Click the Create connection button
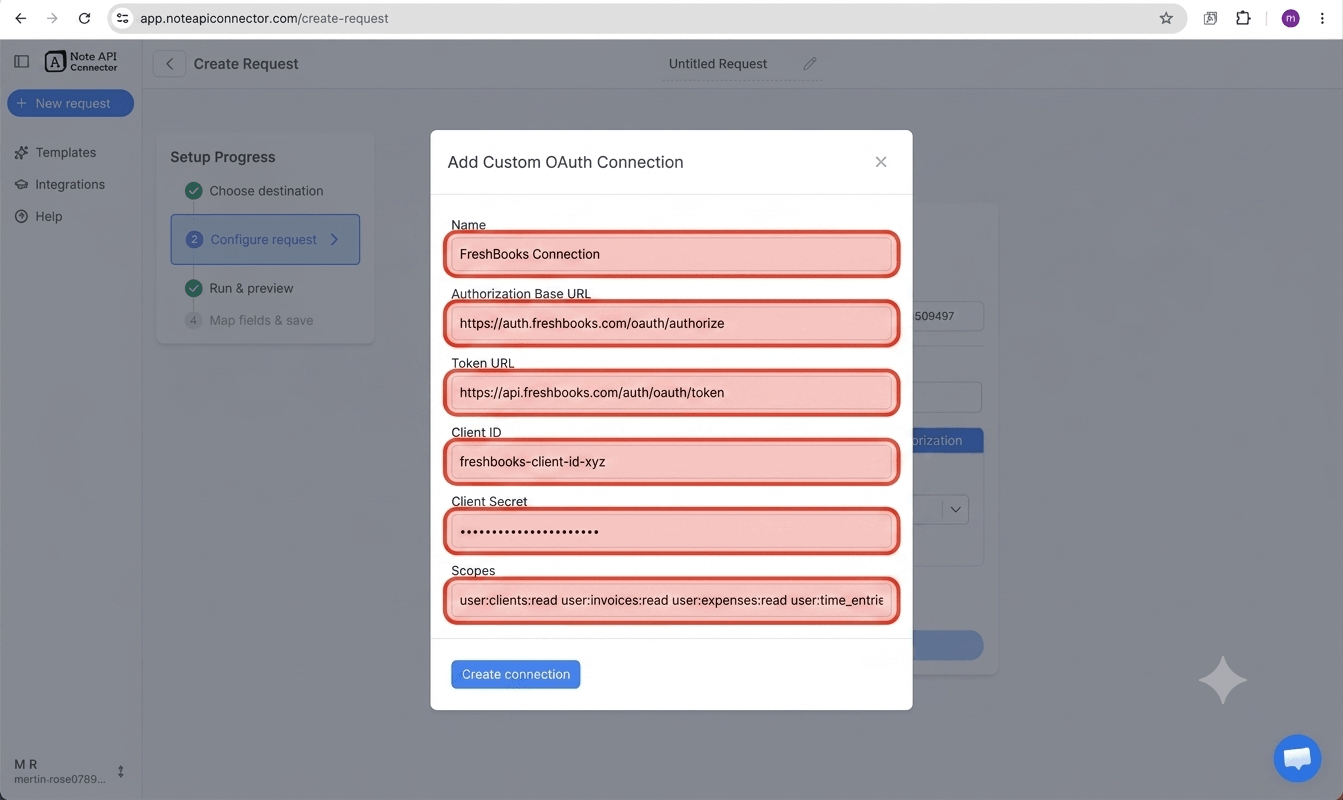 point(515,674)
